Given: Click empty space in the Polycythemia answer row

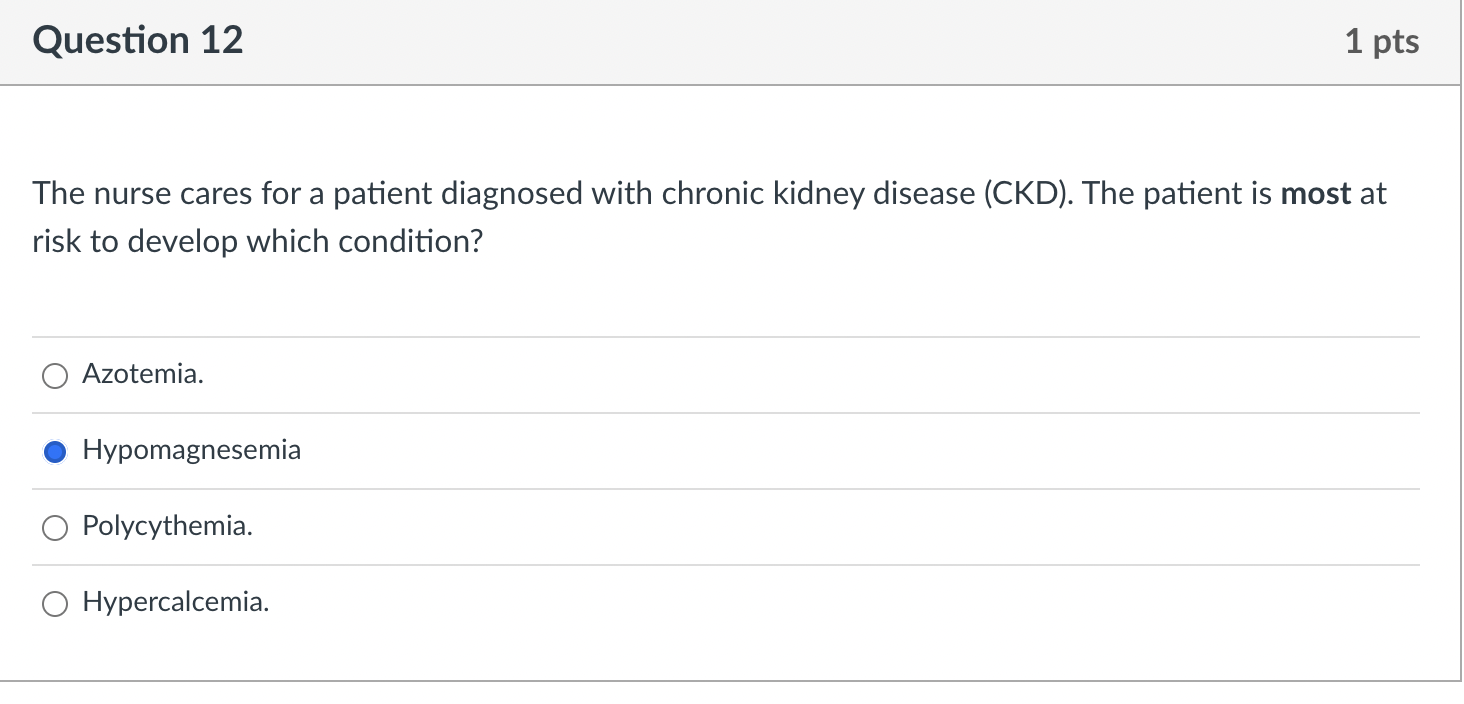Looking at the screenshot, I should tap(800, 528).
